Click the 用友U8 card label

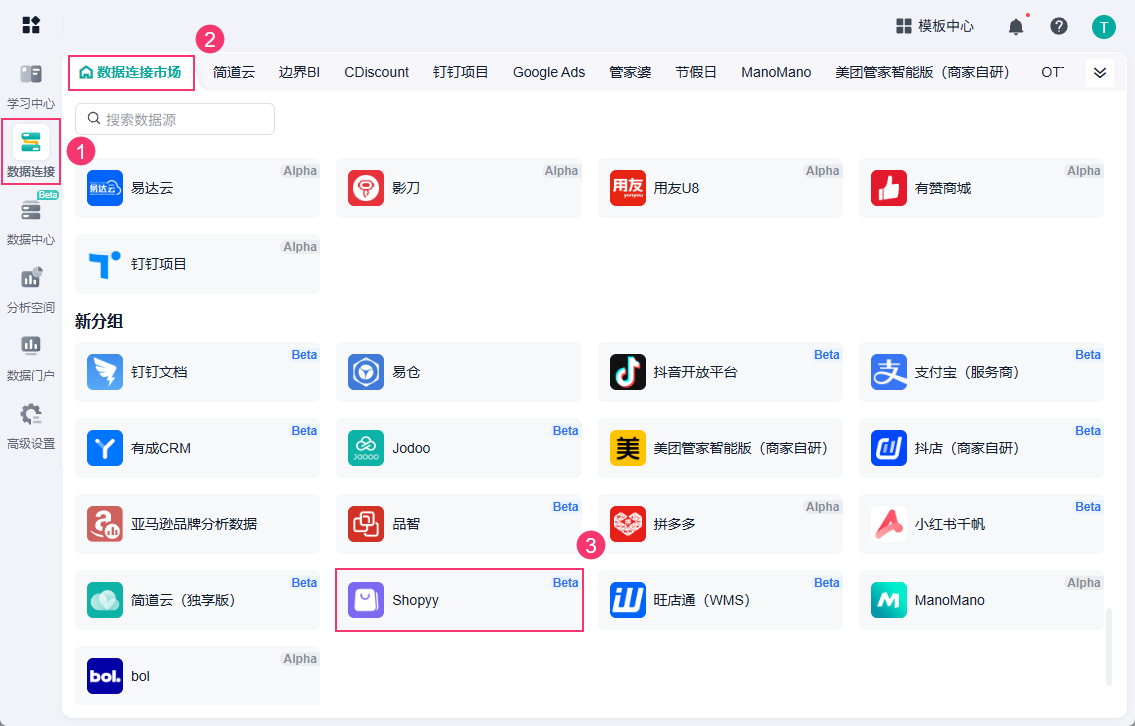(676, 188)
